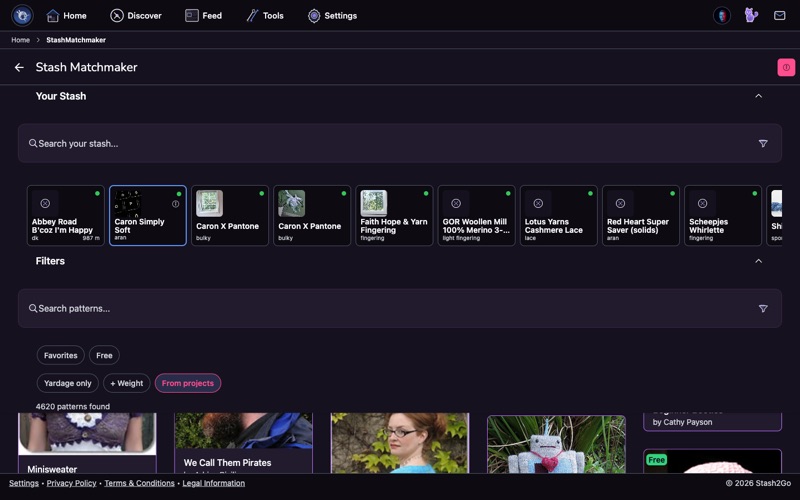
Task: Click the Home breadcrumb link
Action: coord(20,40)
